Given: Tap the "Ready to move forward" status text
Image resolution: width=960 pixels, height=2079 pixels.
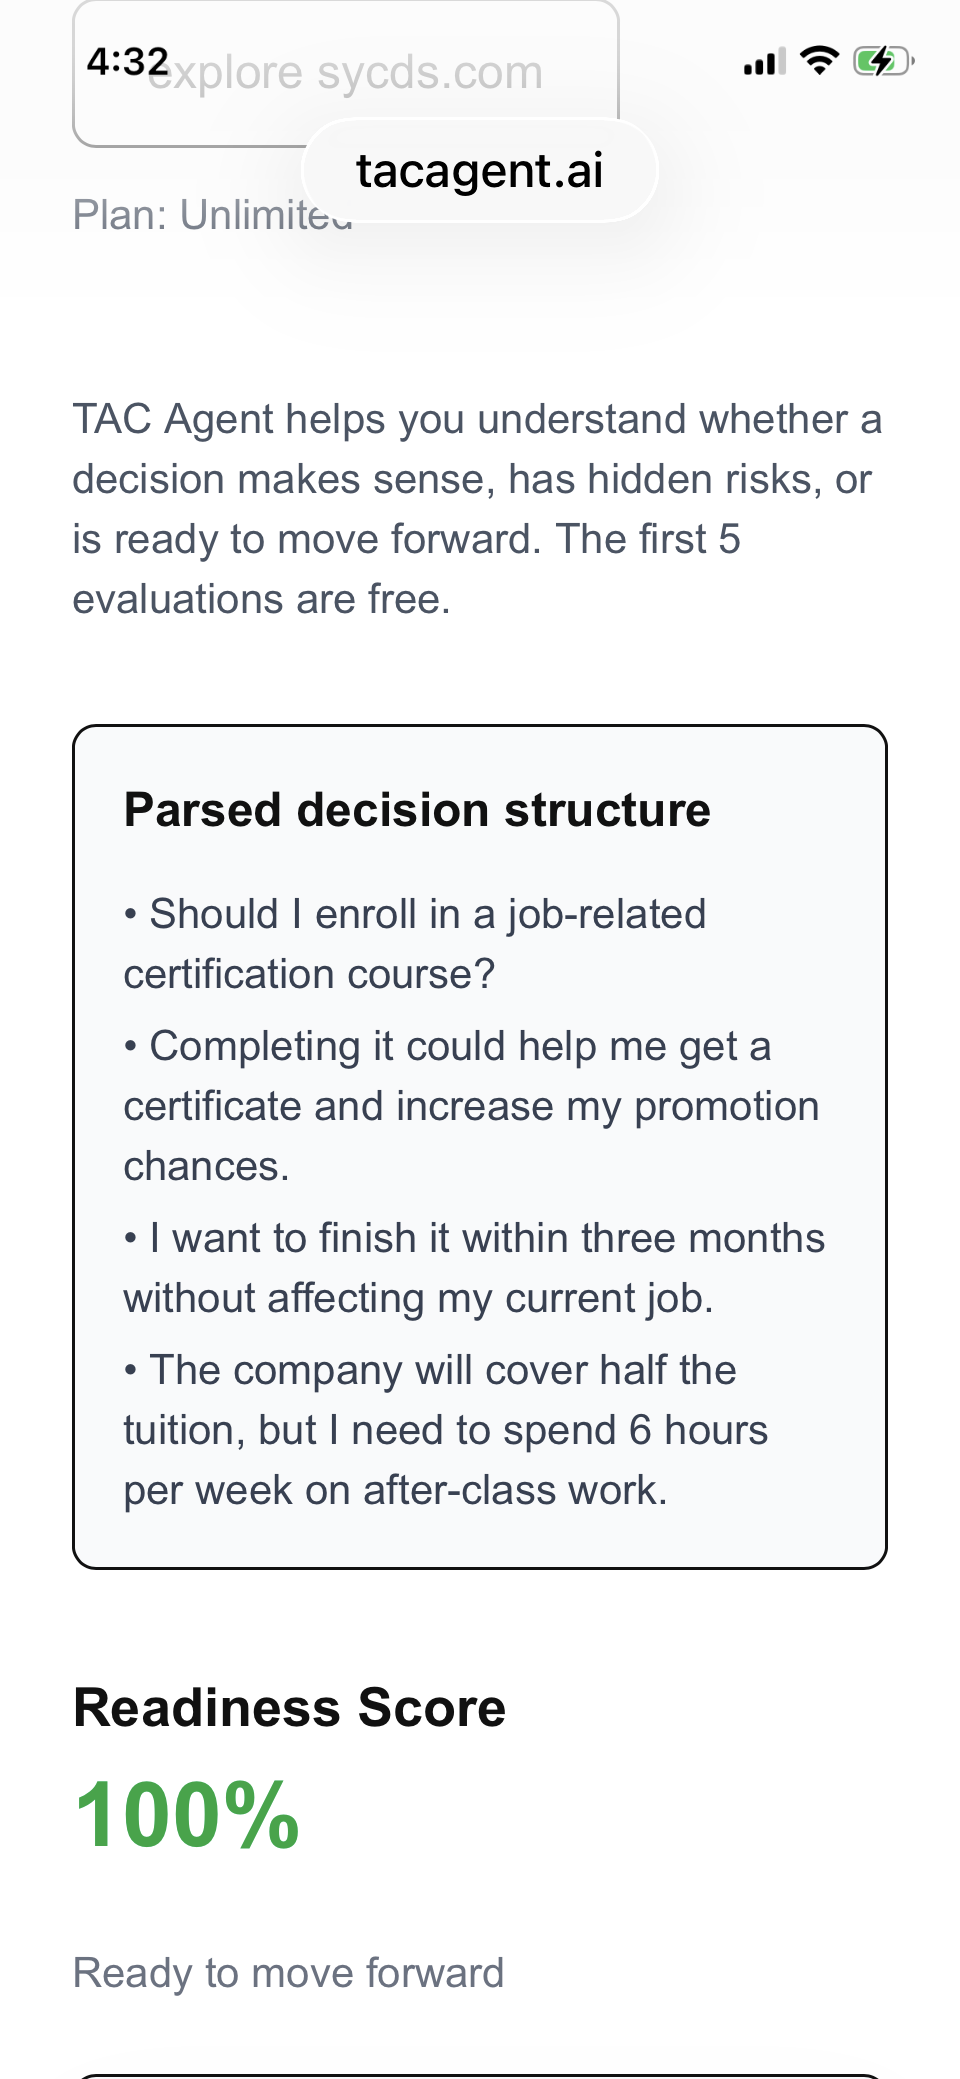Looking at the screenshot, I should coord(289,1973).
